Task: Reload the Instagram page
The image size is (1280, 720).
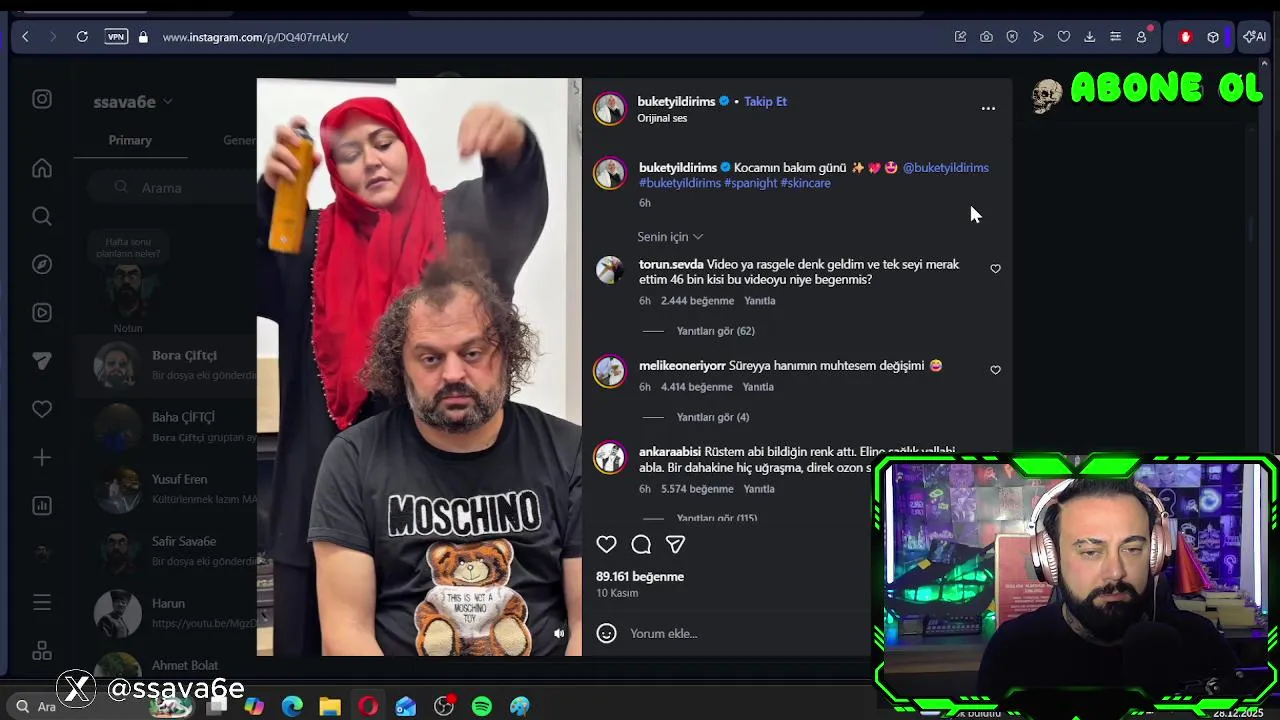Action: click(x=82, y=37)
